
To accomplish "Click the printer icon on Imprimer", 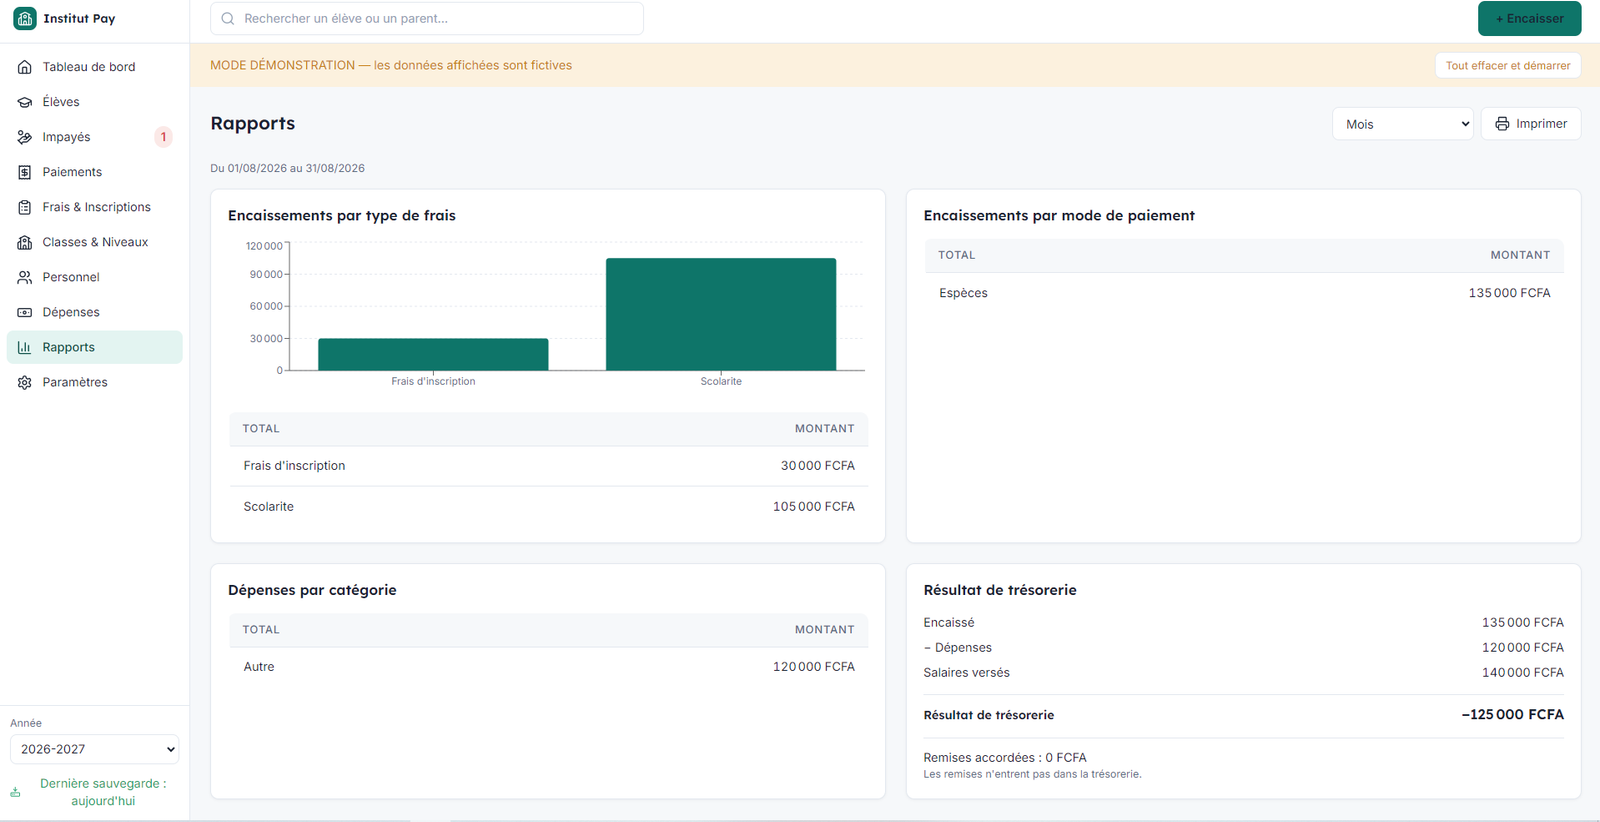I will (x=1502, y=124).
